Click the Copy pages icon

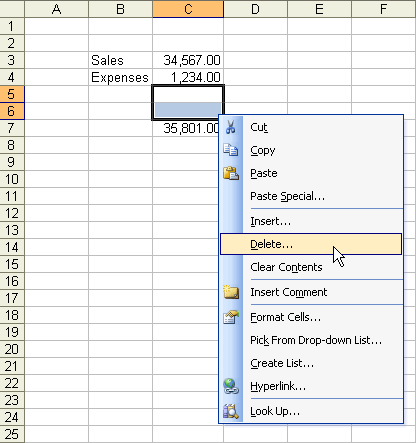pos(230,150)
